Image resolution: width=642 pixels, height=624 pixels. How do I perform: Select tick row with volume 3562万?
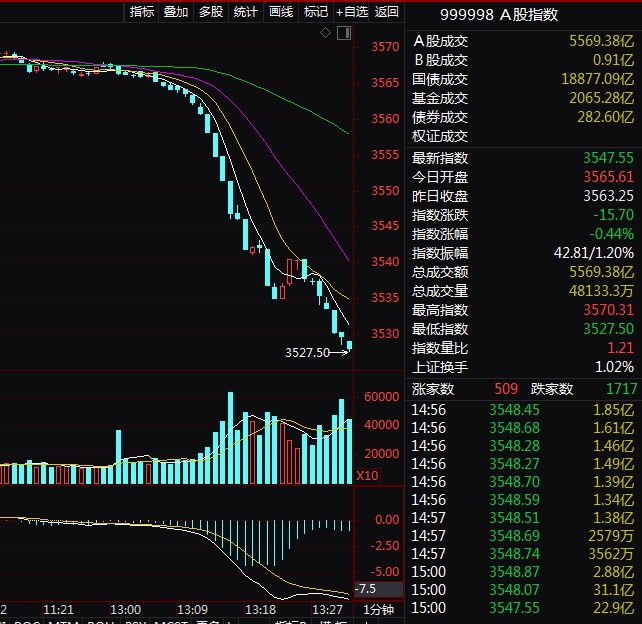click(523, 554)
